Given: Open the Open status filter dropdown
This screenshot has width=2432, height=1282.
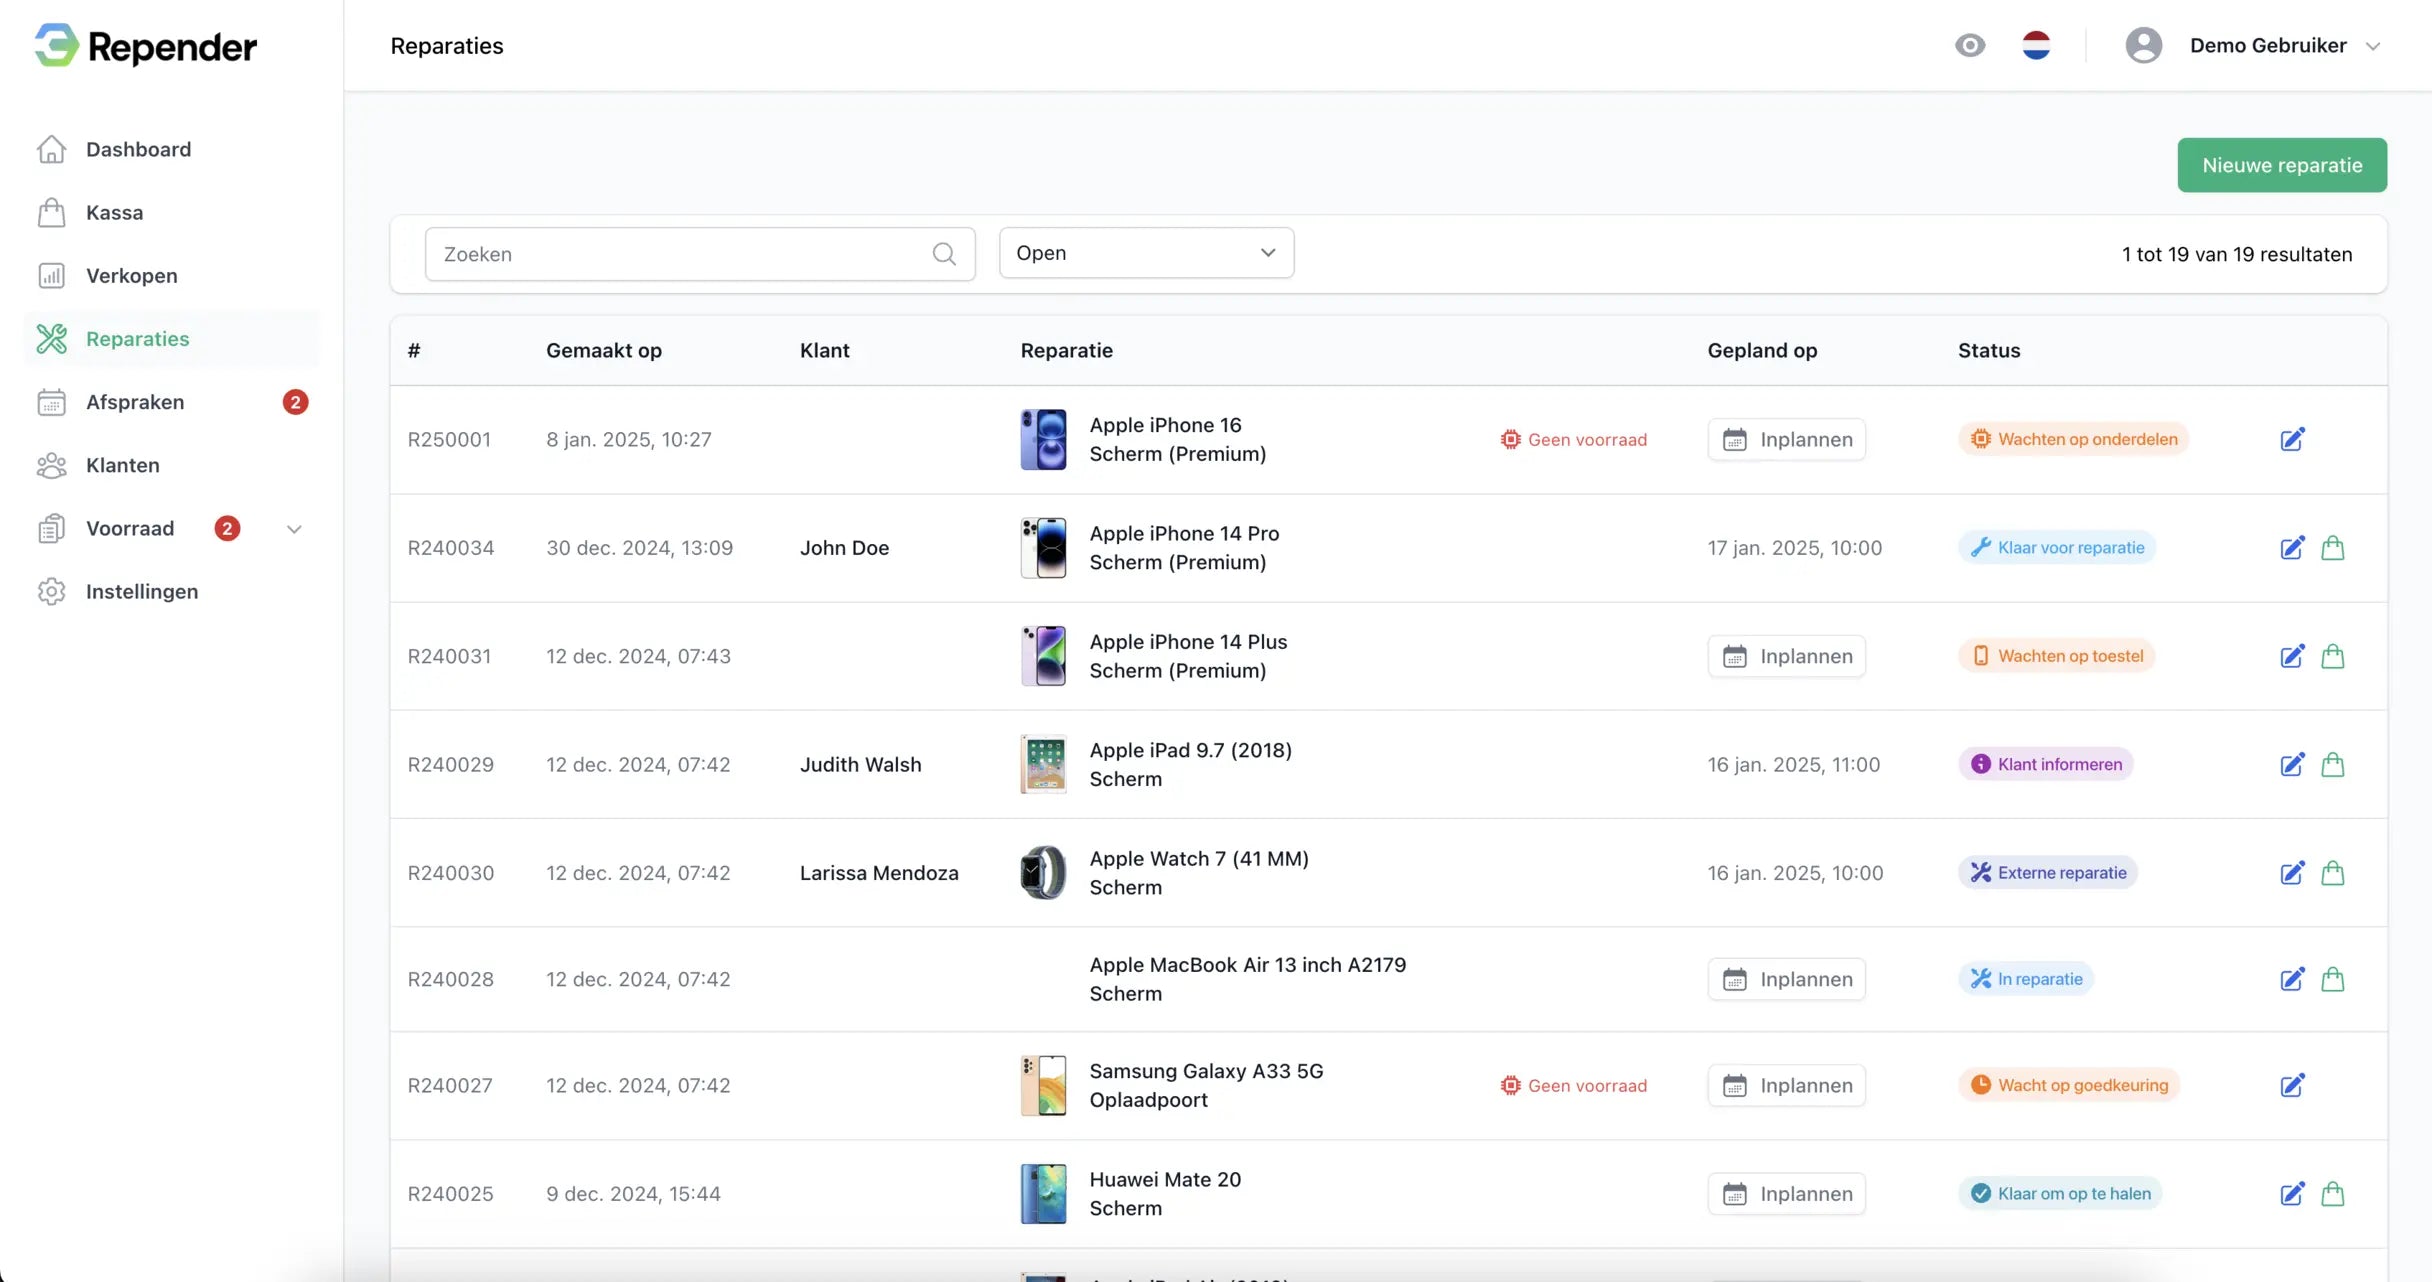Looking at the screenshot, I should [1146, 253].
